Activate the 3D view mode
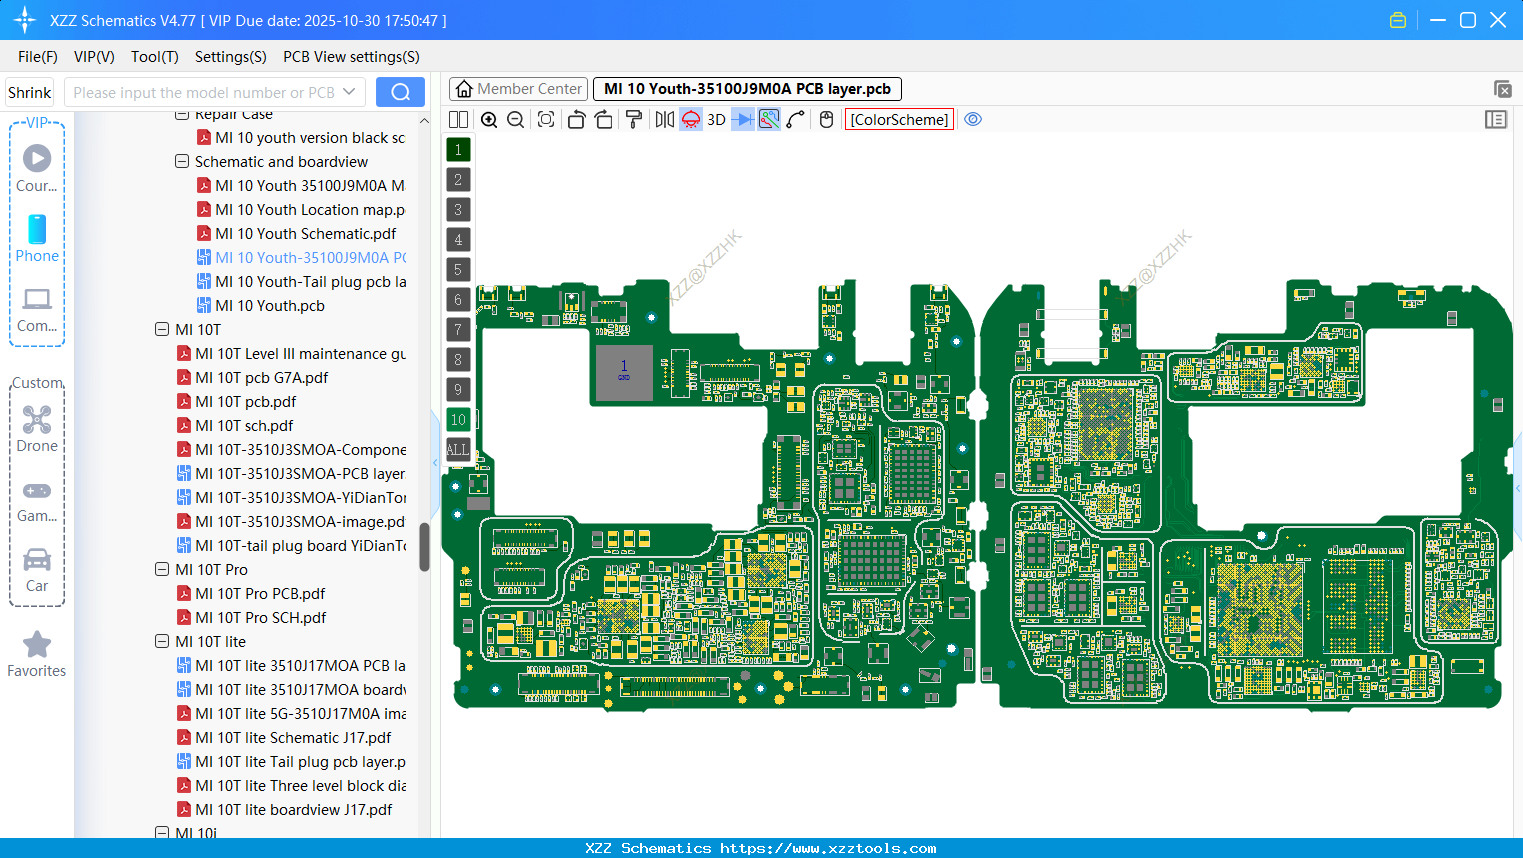 tap(715, 119)
